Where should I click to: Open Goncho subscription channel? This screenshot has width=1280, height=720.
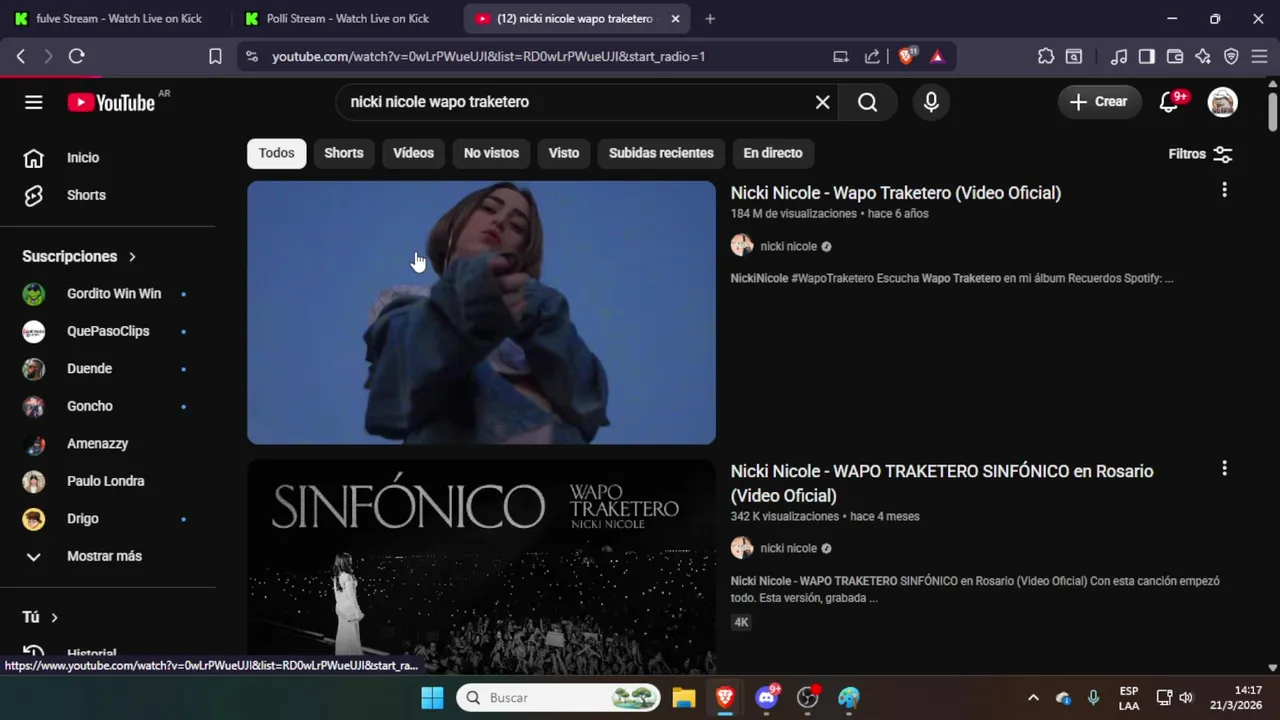[107, 406]
